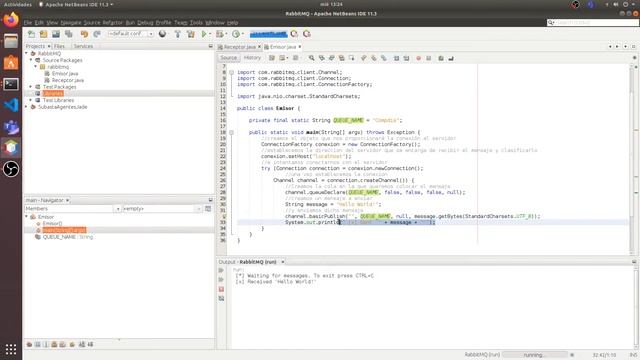
Task: Click the Rerun icon in Output panel
Action: pos(221,270)
